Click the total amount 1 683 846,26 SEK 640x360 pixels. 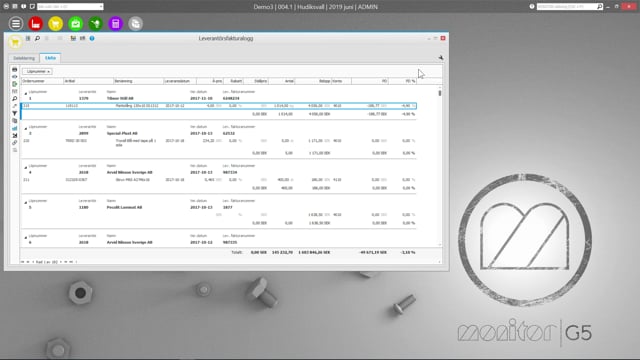pos(314,252)
